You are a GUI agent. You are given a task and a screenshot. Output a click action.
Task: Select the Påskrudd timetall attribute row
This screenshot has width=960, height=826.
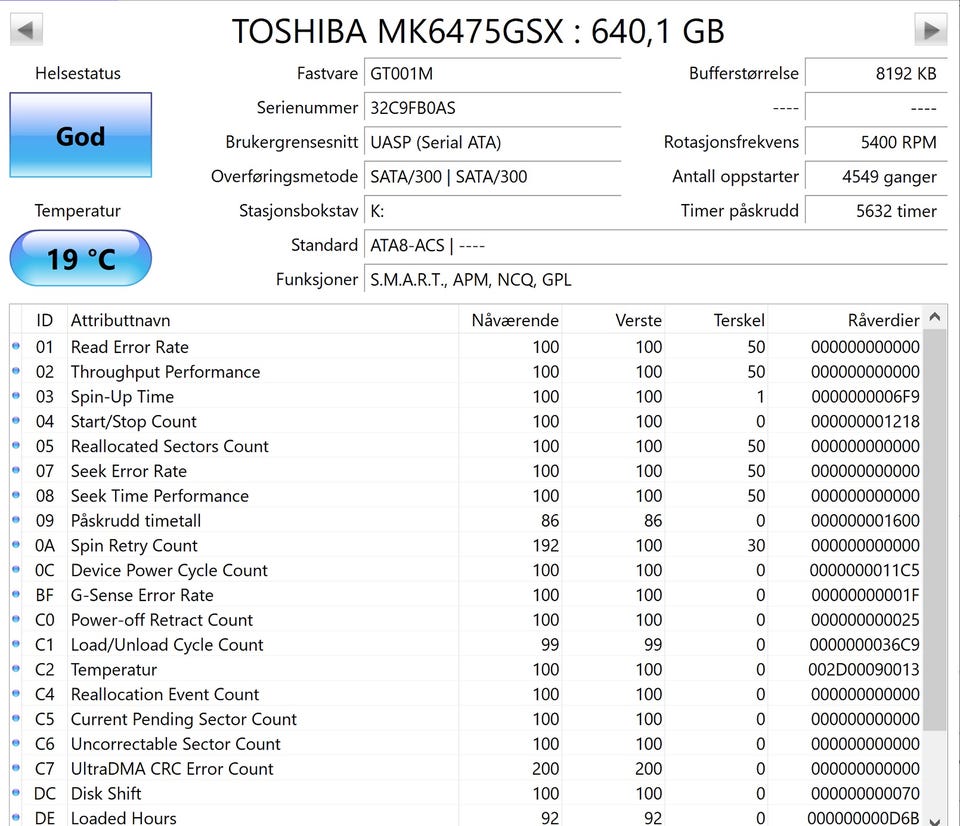[136, 521]
